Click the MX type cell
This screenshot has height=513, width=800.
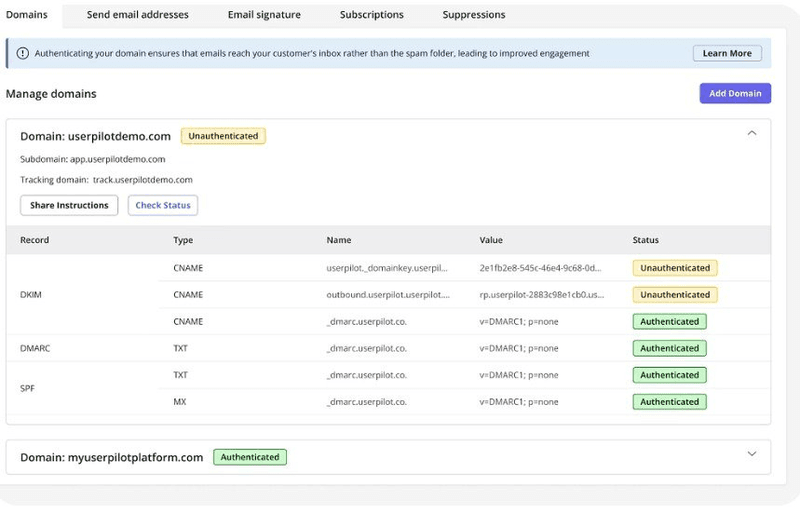point(180,402)
